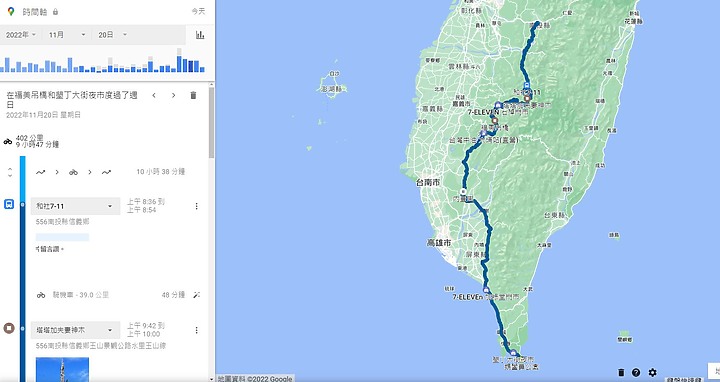Click the 上午 9:42 到 上午 10:00 time
Screen dimensions: 720x382
(x=146, y=330)
